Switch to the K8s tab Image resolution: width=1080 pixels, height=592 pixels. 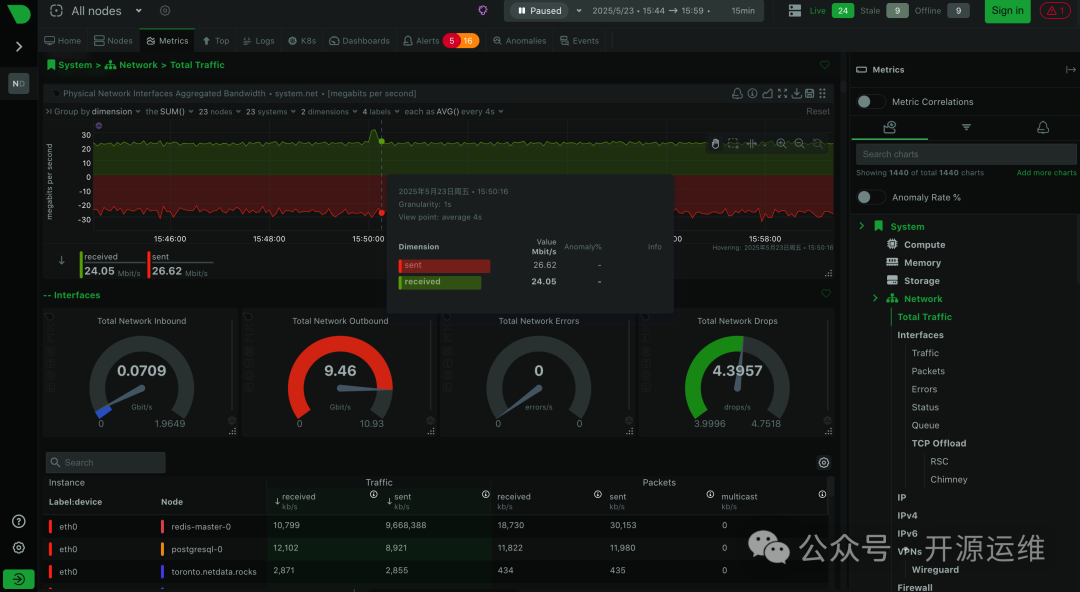pyautogui.click(x=302, y=41)
